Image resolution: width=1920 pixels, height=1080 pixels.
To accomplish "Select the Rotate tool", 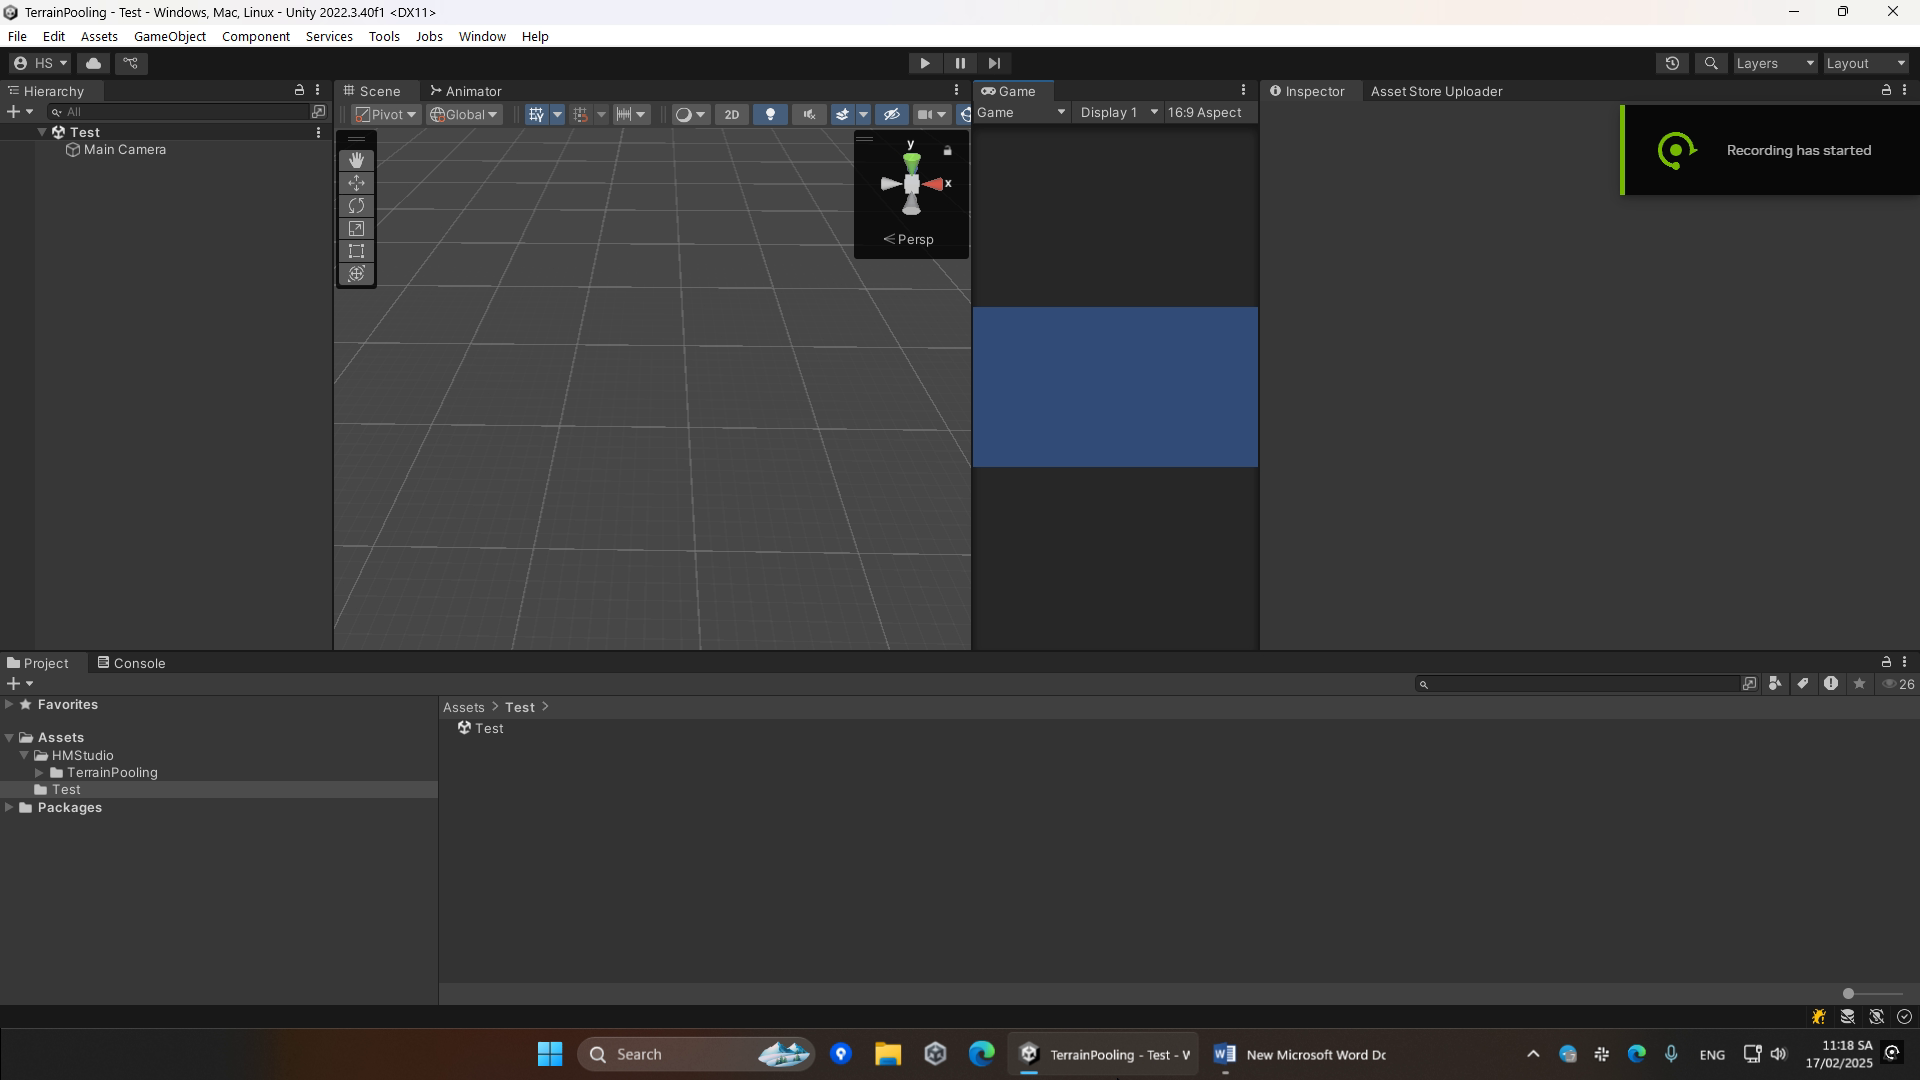I will [356, 206].
